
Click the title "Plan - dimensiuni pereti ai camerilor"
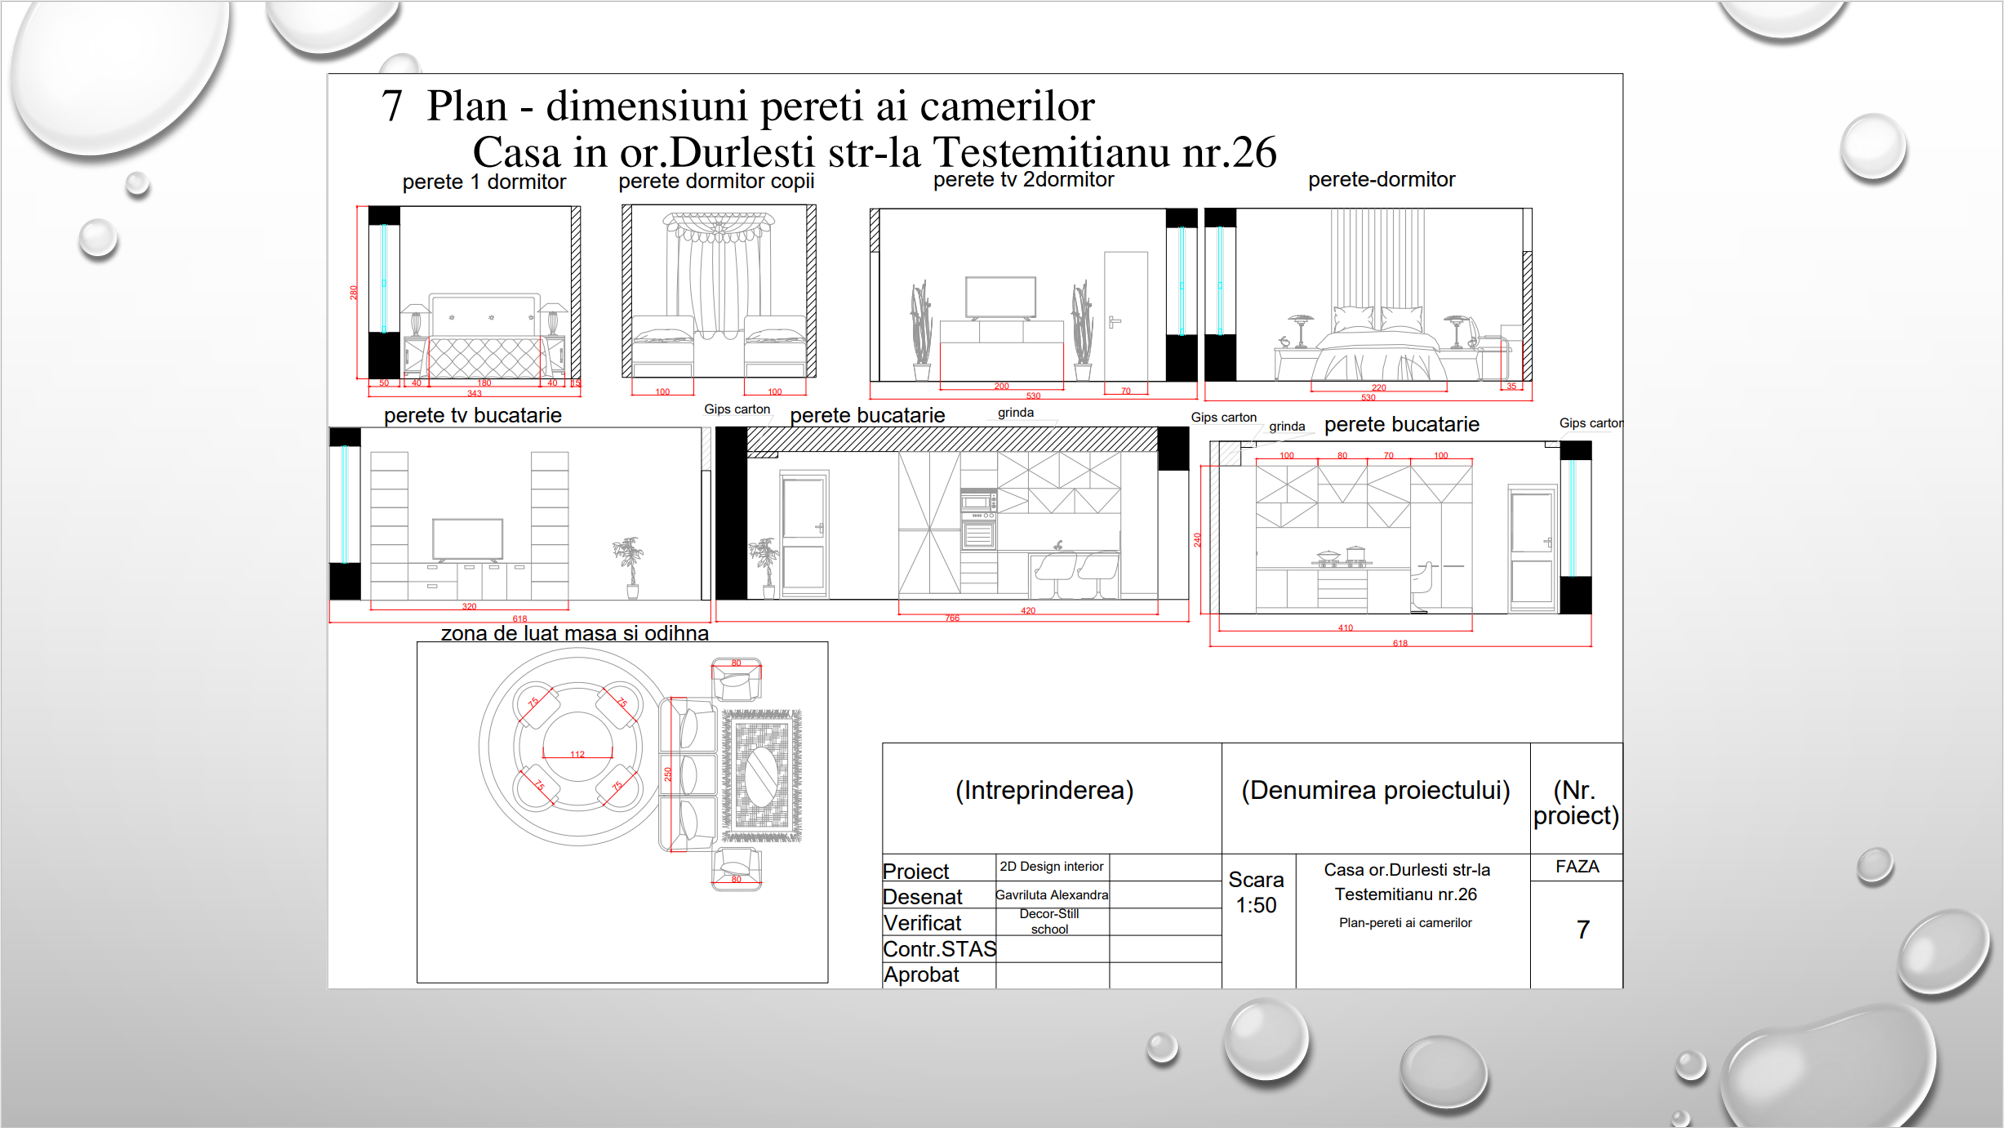tap(760, 106)
